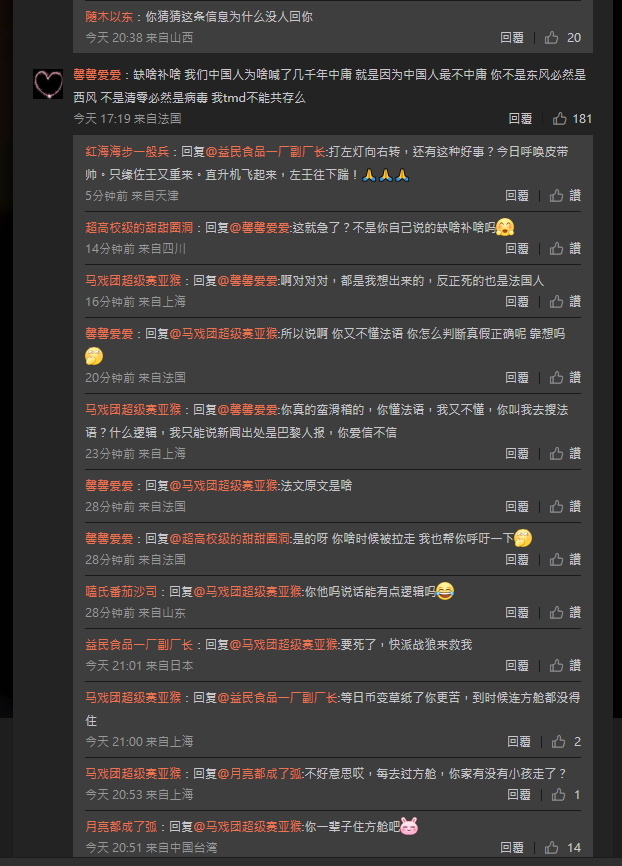Open 馨馨爱爱's heart avatar profile
Viewport: 622px width, 866px height.
pyautogui.click(x=48, y=84)
